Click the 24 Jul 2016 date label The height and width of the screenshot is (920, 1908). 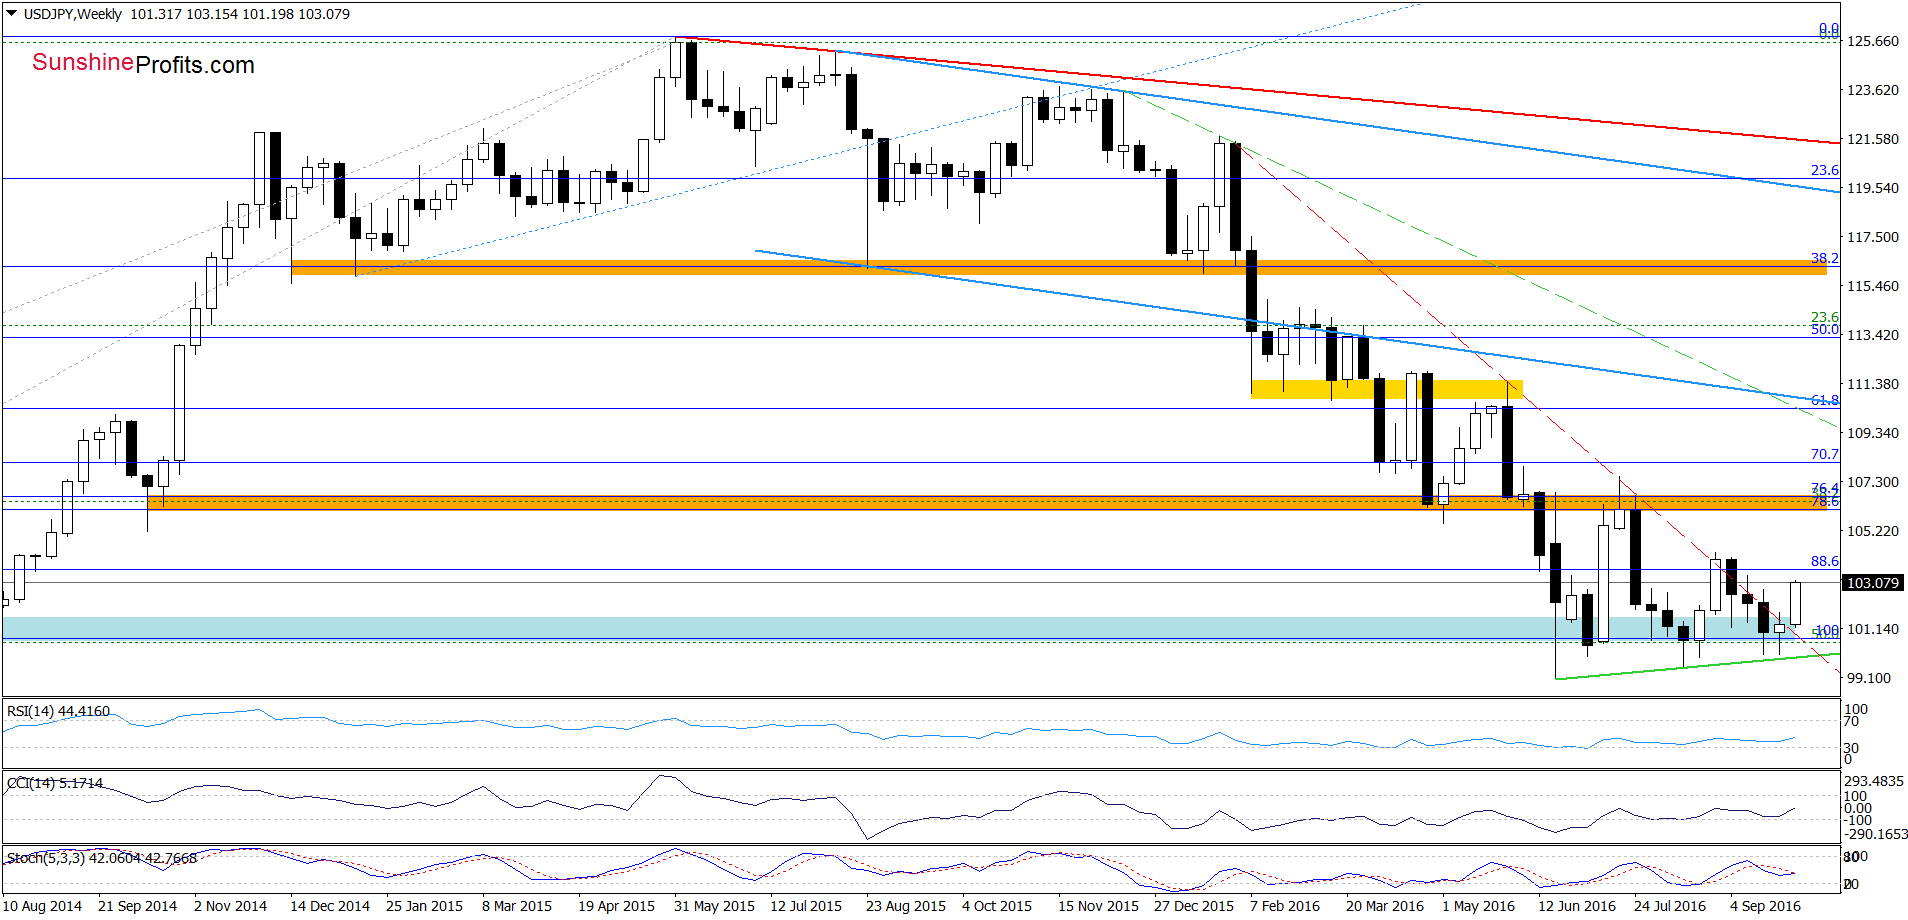[1670, 906]
